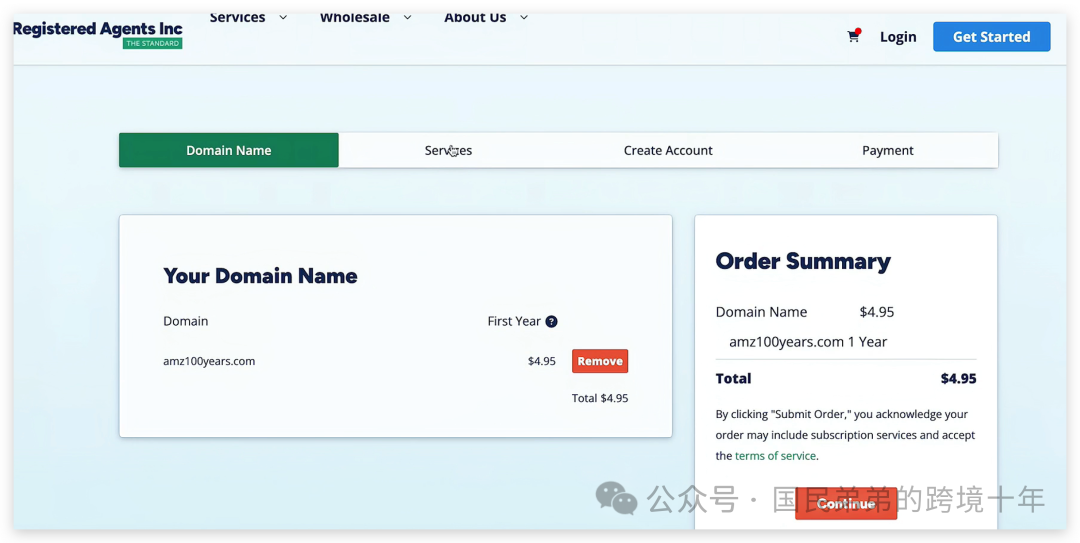Click the First Year column label
Viewport: 1080px width, 543px height.
click(514, 321)
